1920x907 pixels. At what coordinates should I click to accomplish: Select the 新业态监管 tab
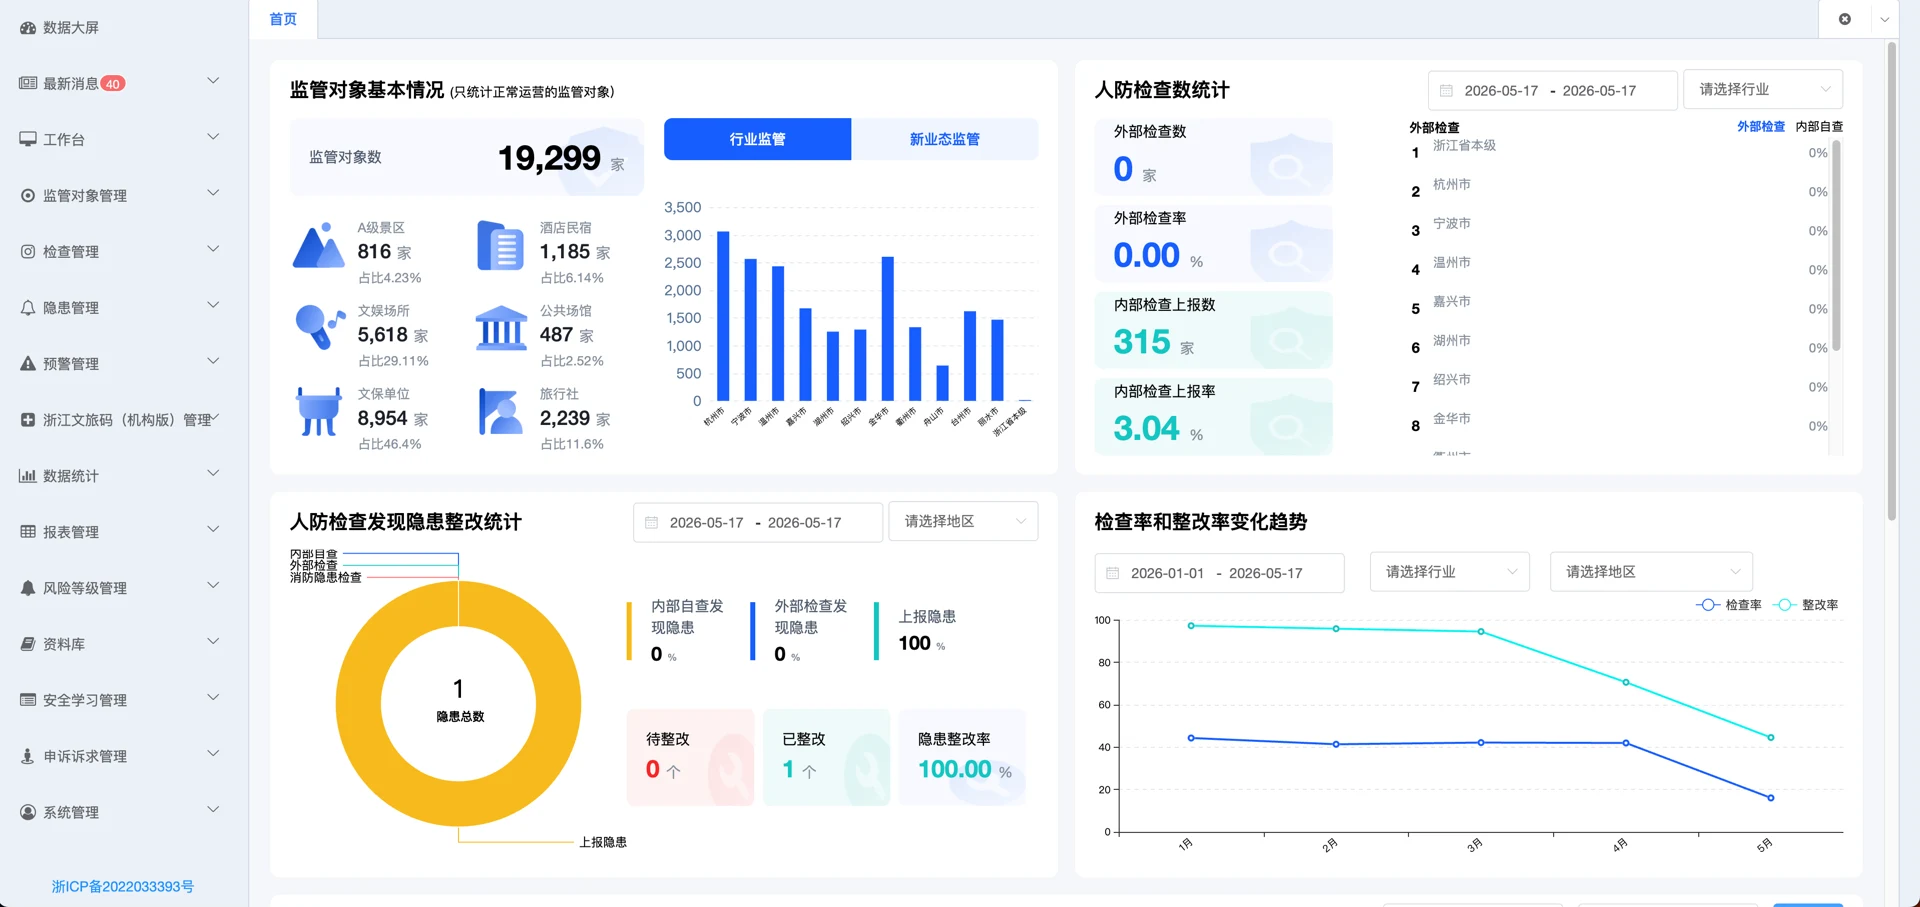[x=944, y=139]
